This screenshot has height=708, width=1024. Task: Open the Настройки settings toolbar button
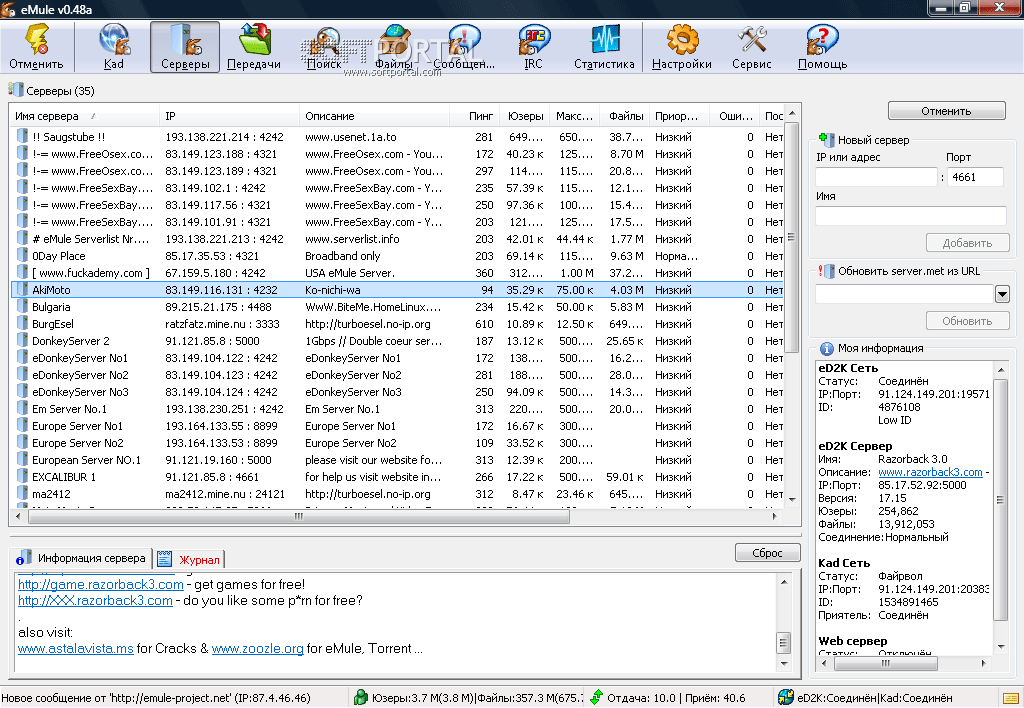pyautogui.click(x=682, y=47)
